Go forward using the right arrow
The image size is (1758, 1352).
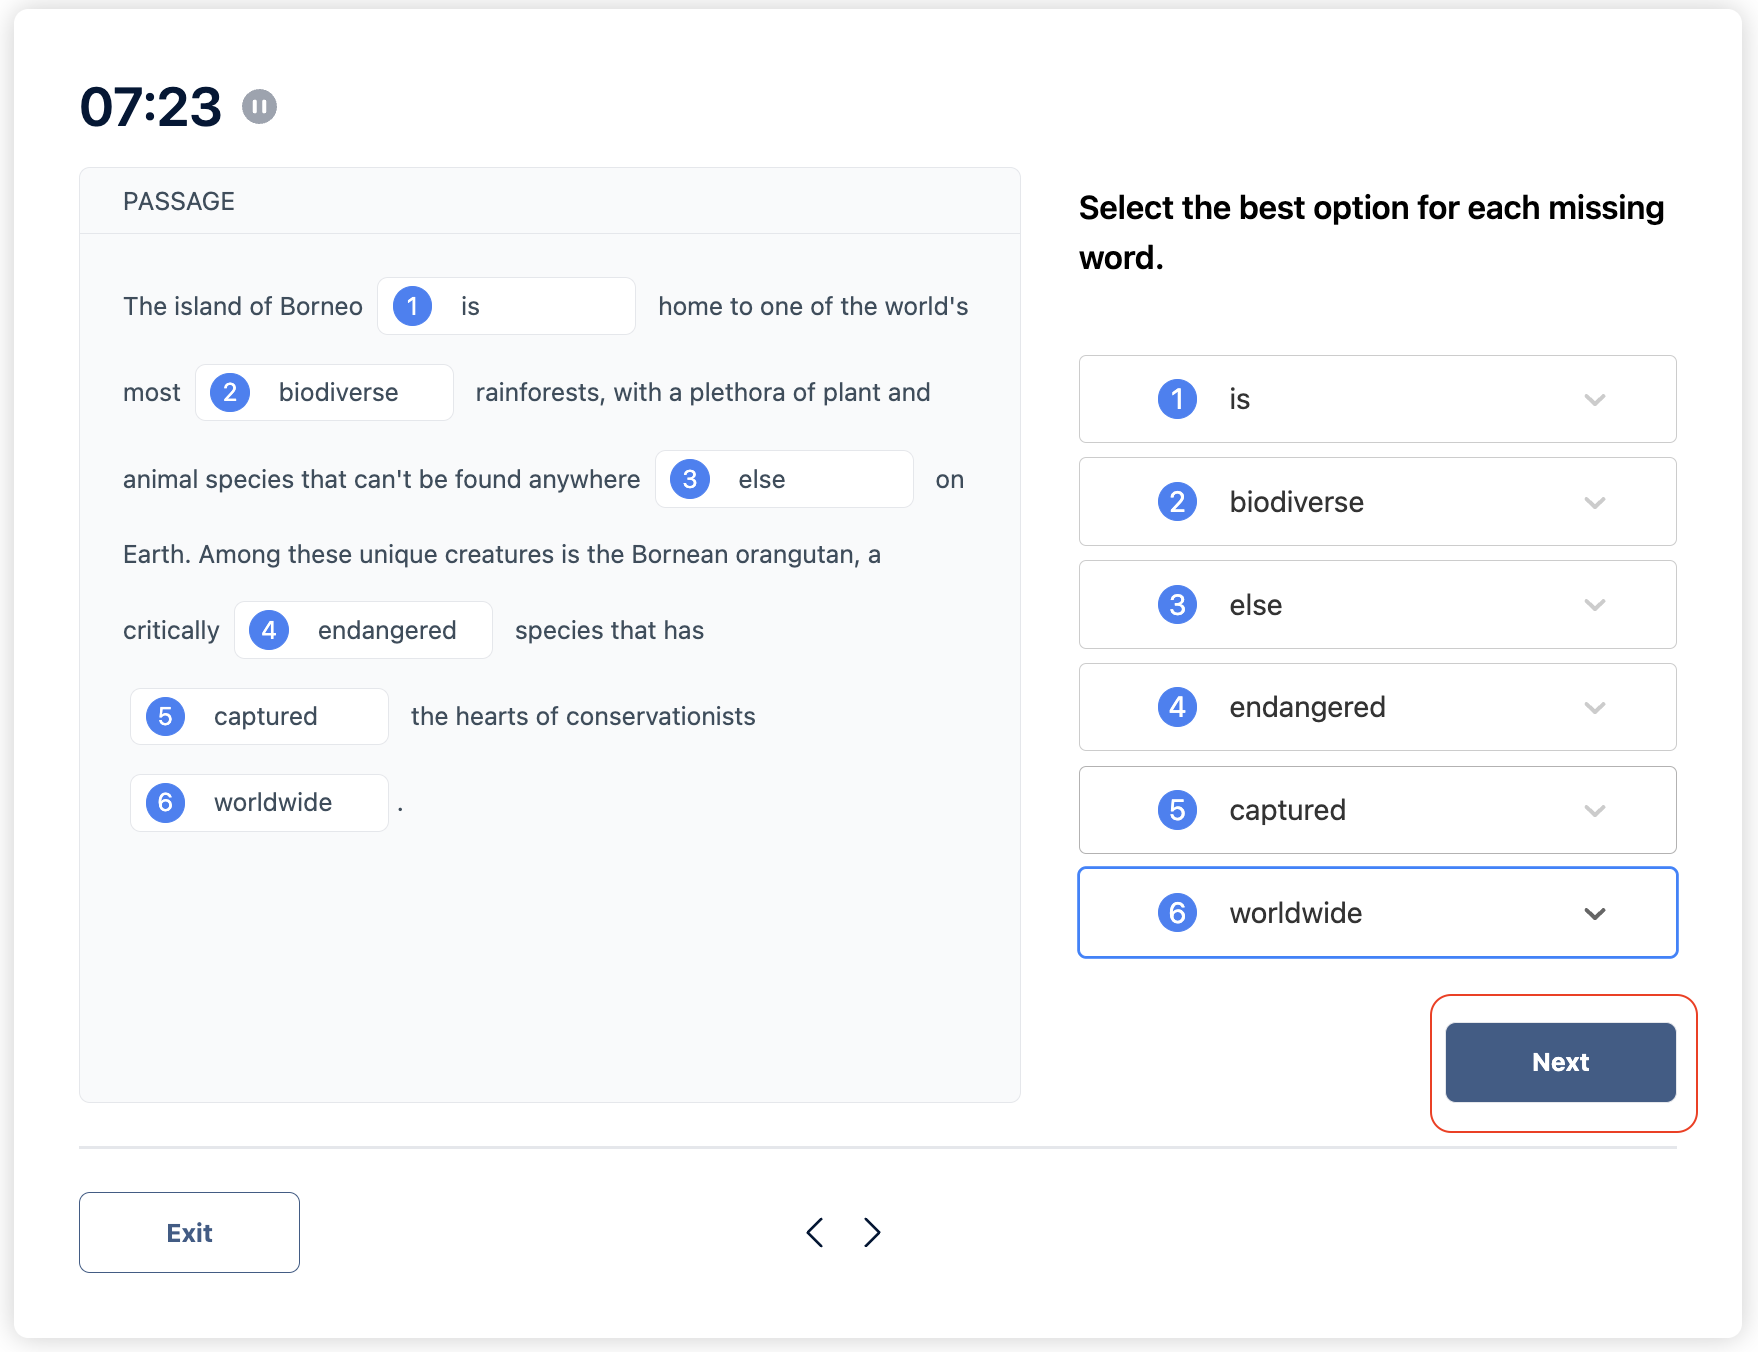[x=871, y=1233]
